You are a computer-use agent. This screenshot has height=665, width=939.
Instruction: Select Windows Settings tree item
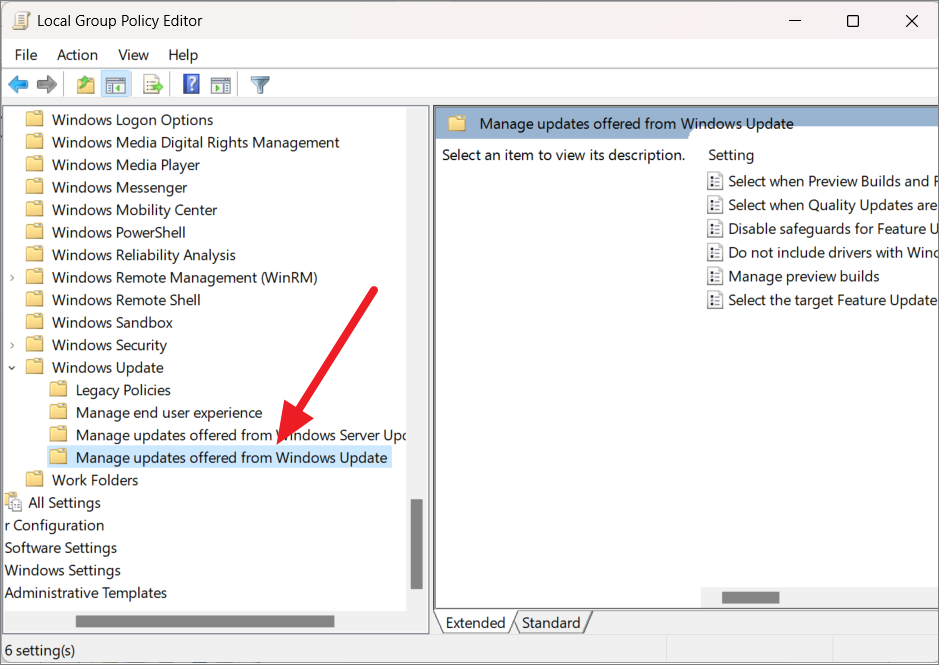pos(62,570)
